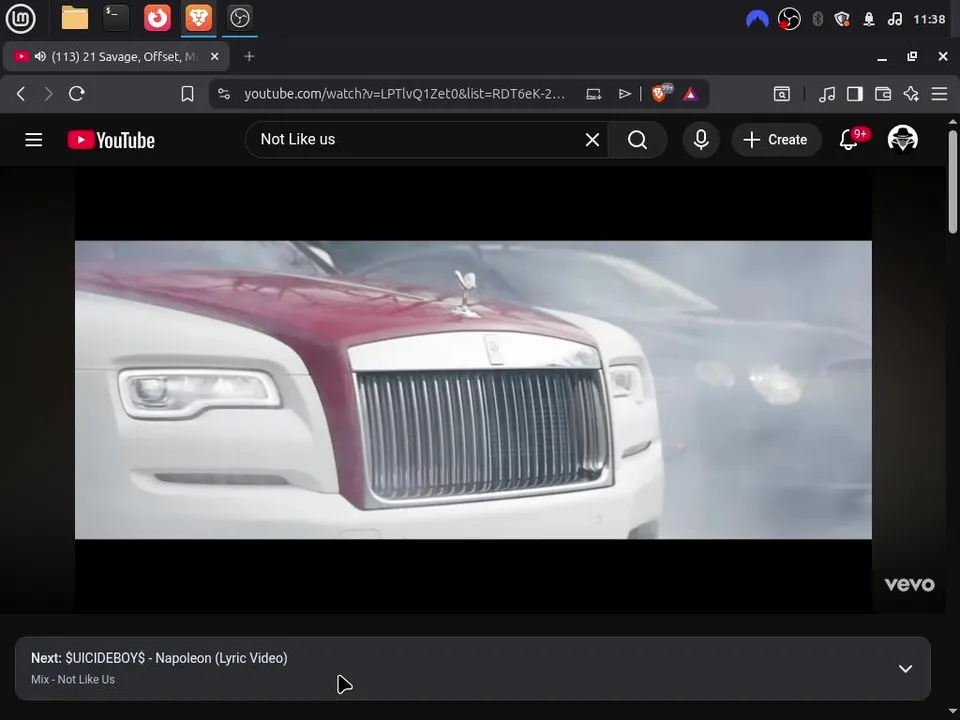Click the youtube.com URL address field
The height and width of the screenshot is (720, 960).
point(404,94)
